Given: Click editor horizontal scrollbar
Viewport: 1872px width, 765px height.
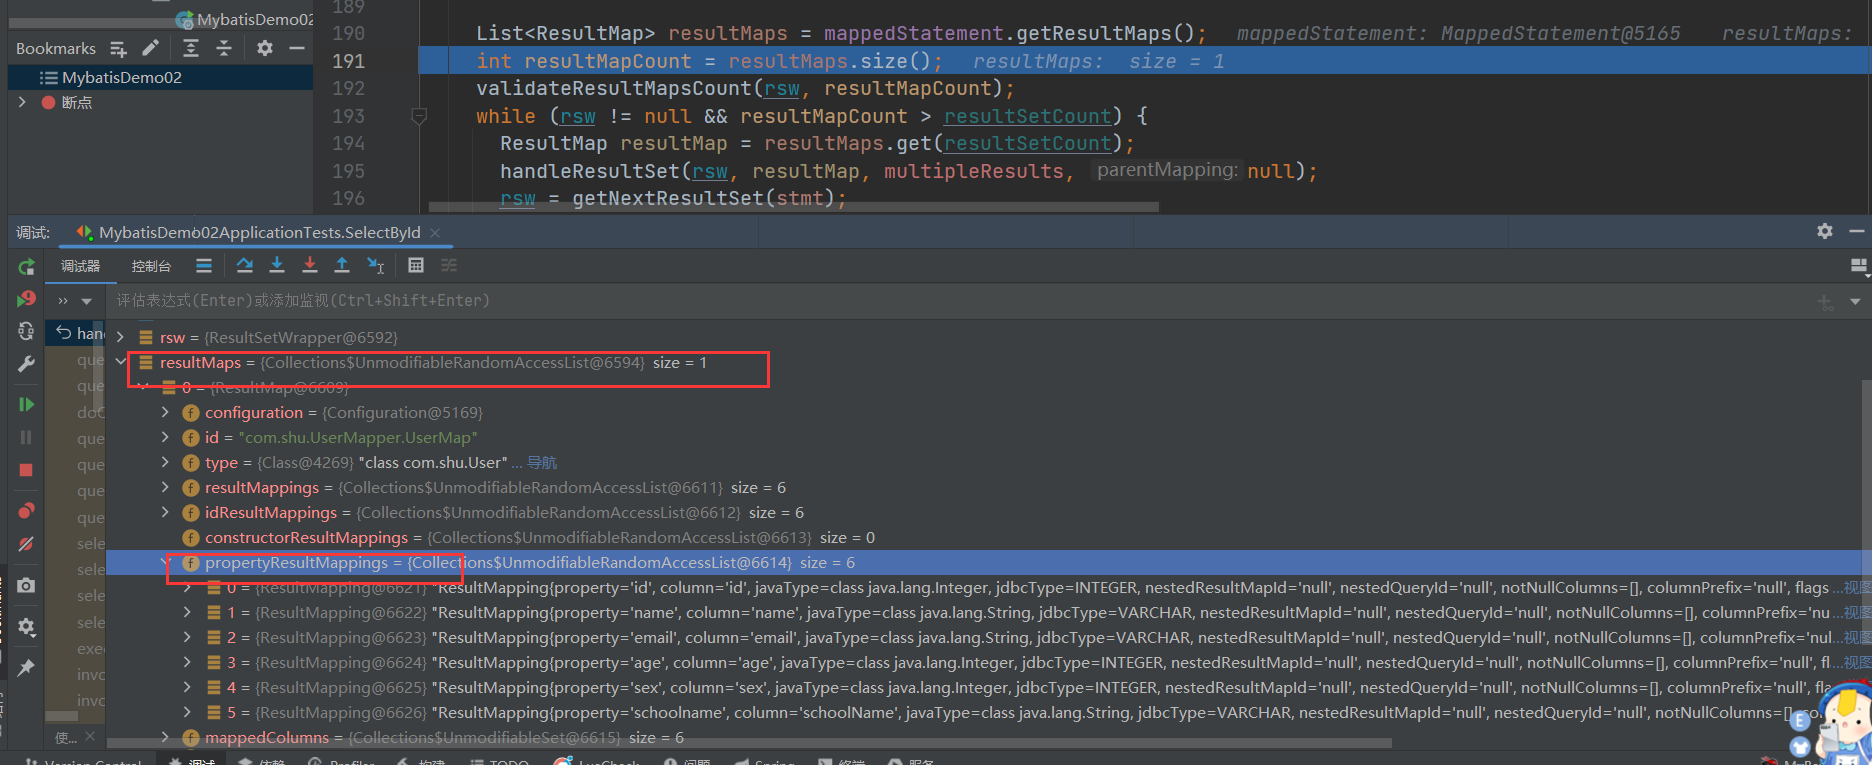Looking at the screenshot, I should [x=795, y=207].
